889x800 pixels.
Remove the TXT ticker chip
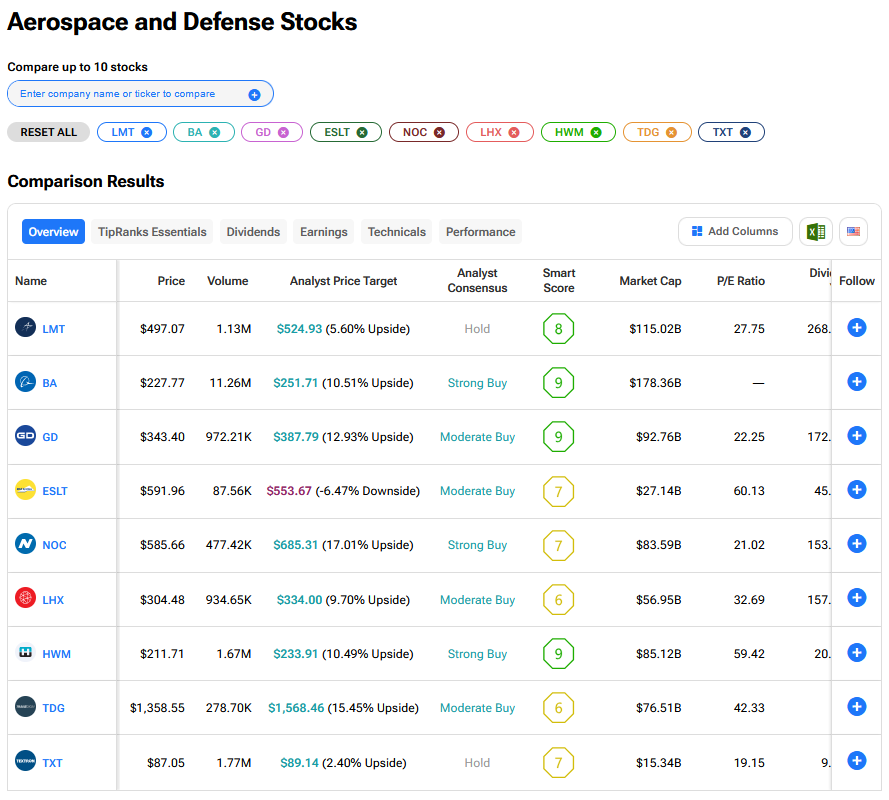pos(745,132)
